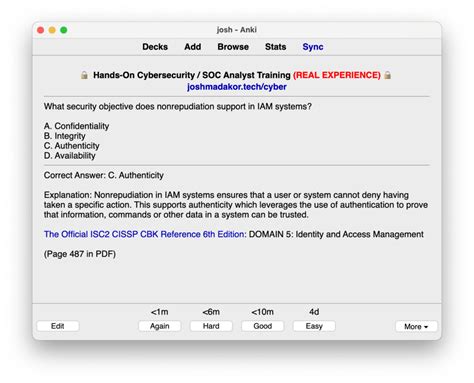Rate the card Again
Image resolution: width=474 pixels, height=383 pixels.
pyautogui.click(x=160, y=326)
